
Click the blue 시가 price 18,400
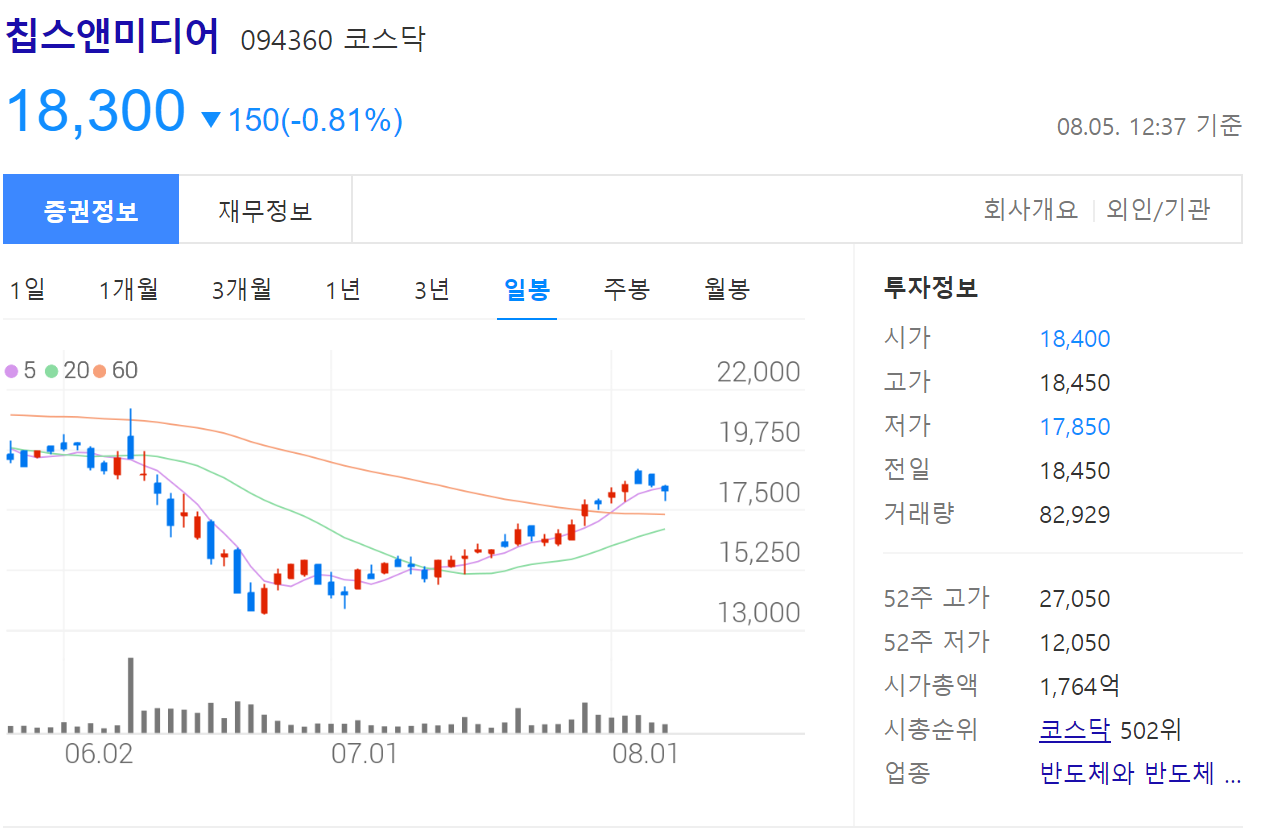click(1074, 339)
